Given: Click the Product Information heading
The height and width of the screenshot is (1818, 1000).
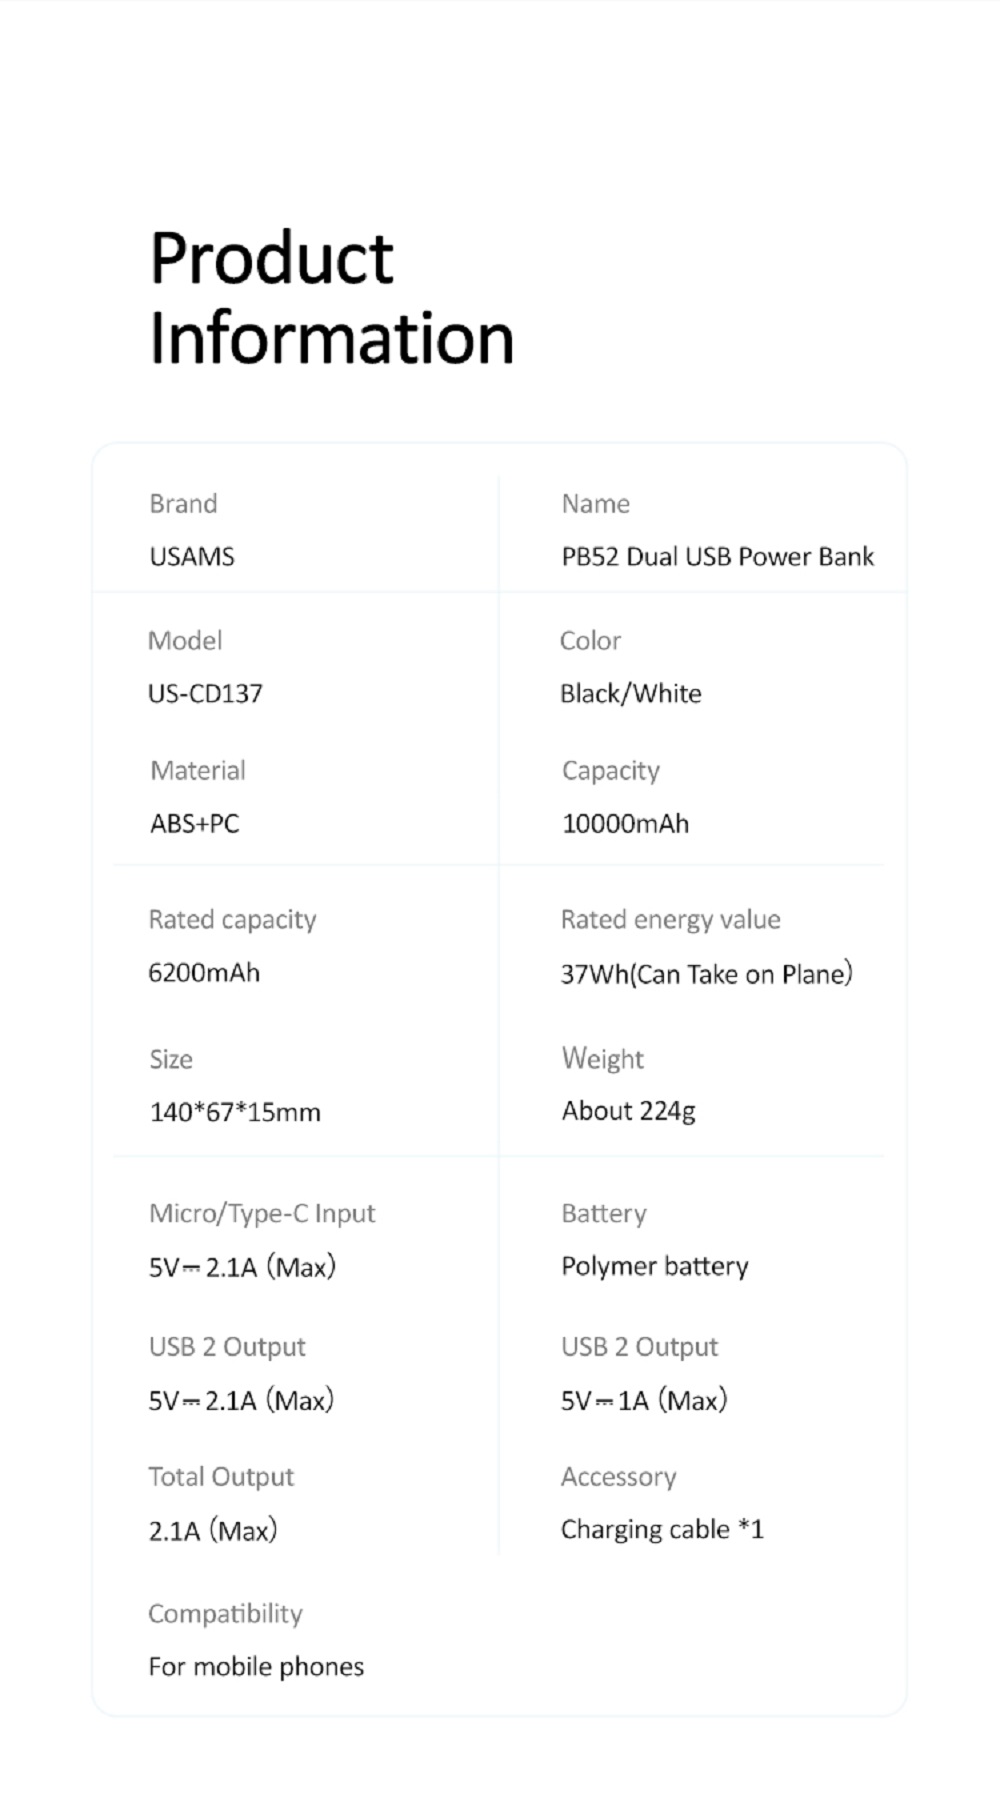Looking at the screenshot, I should click(x=331, y=298).
